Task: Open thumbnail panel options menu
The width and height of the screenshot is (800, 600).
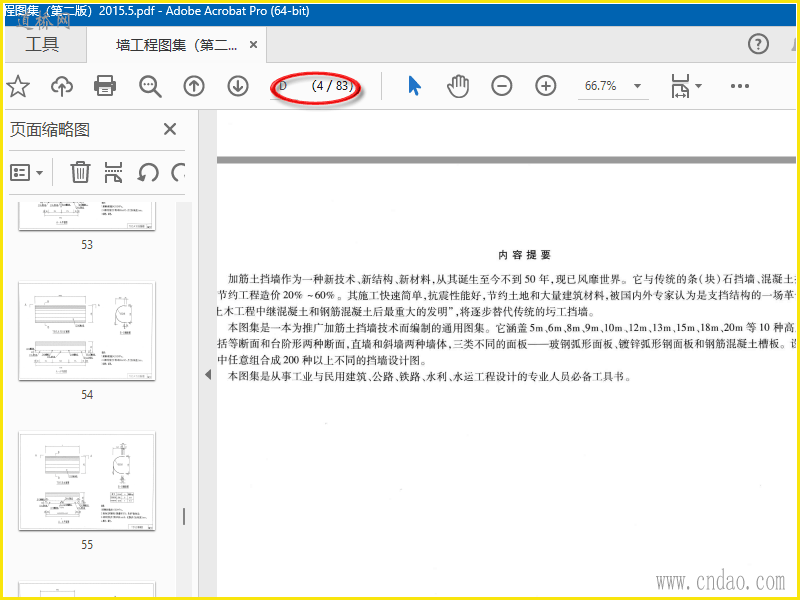Action: tap(27, 173)
